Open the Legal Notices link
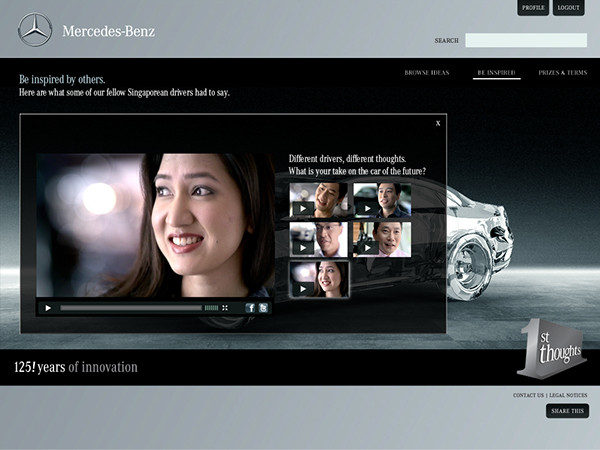This screenshot has height=450, width=600. click(568, 395)
